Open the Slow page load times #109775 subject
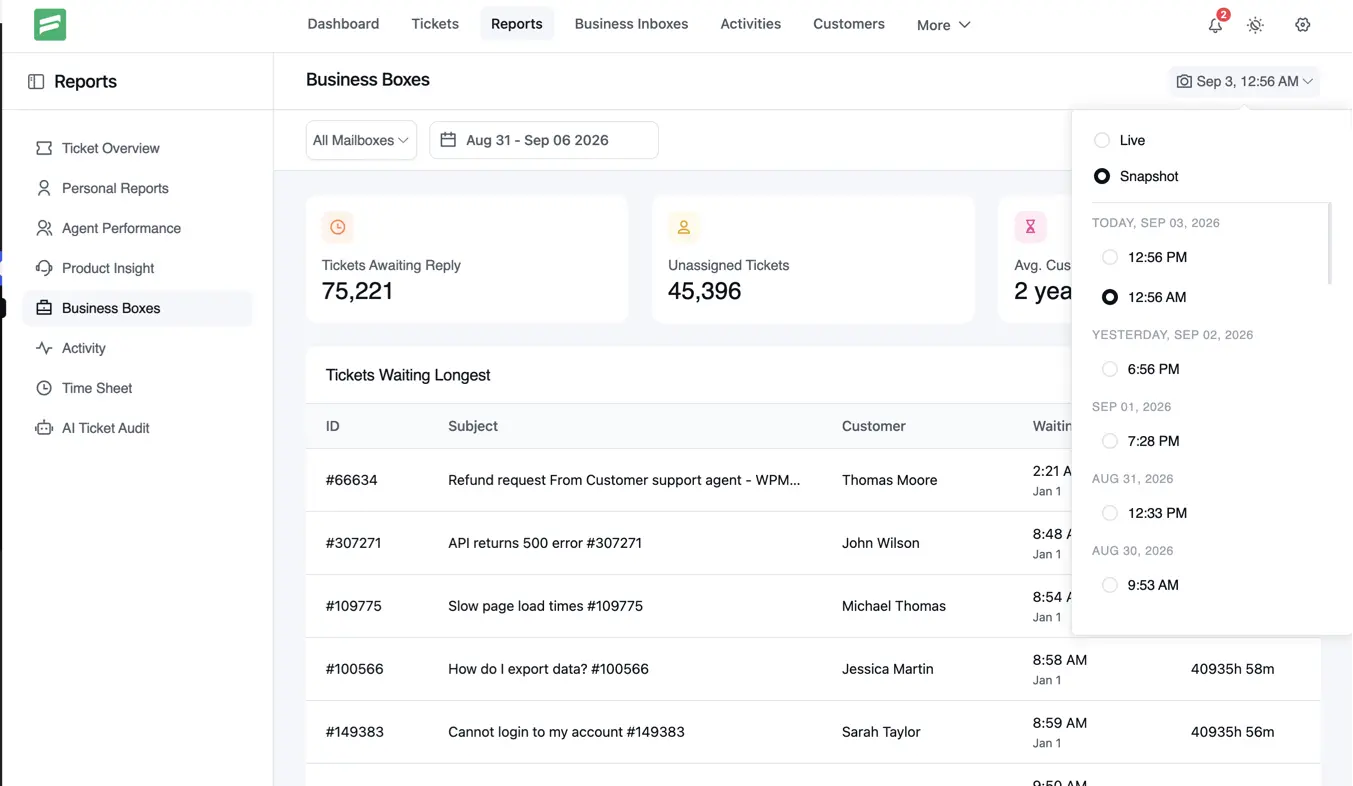This screenshot has height=786, width=1353. 545,606
